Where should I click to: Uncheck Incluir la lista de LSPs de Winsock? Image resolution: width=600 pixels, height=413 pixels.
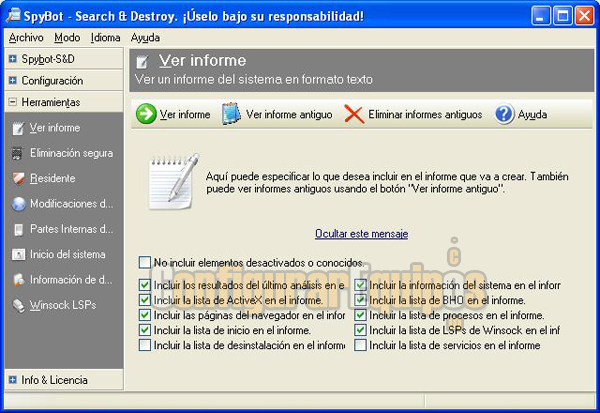360,330
